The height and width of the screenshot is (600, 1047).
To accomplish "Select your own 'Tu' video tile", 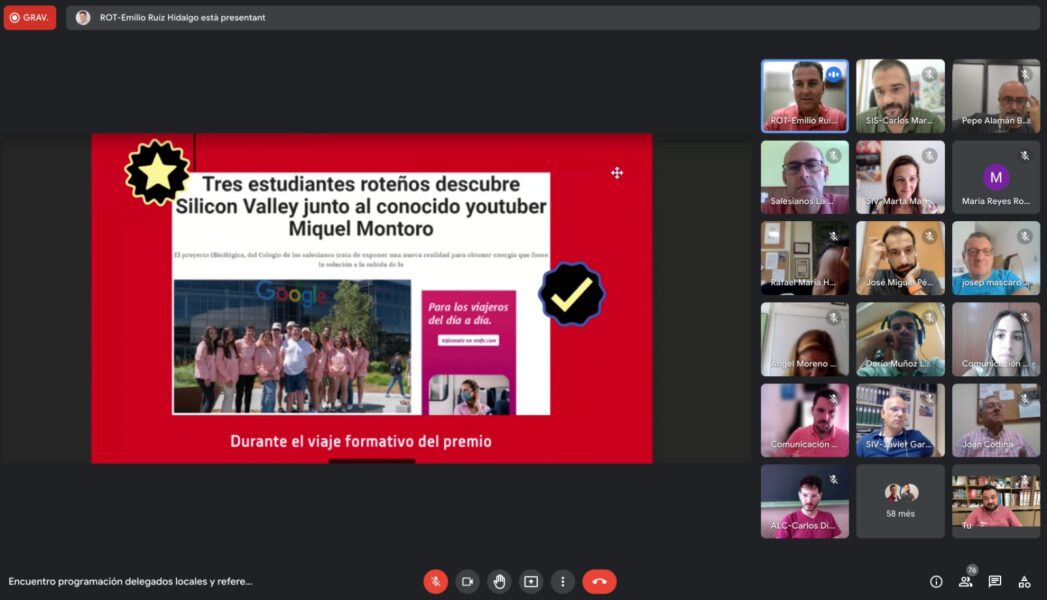I will [x=996, y=501].
